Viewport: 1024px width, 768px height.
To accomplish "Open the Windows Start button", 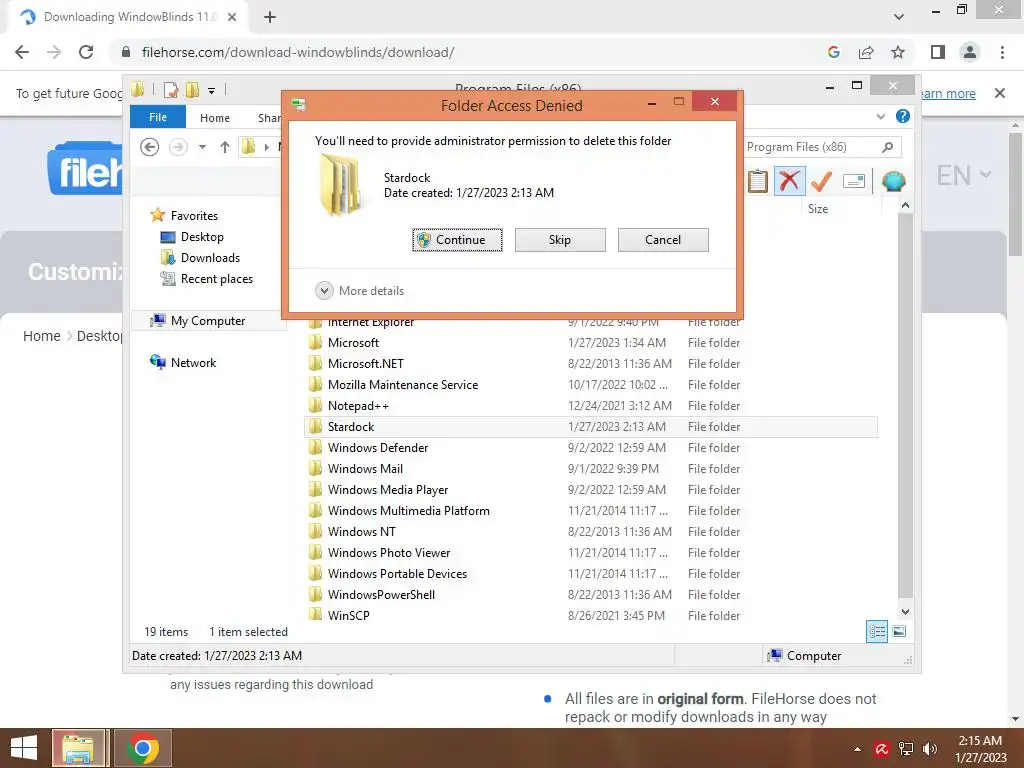I will [x=24, y=748].
